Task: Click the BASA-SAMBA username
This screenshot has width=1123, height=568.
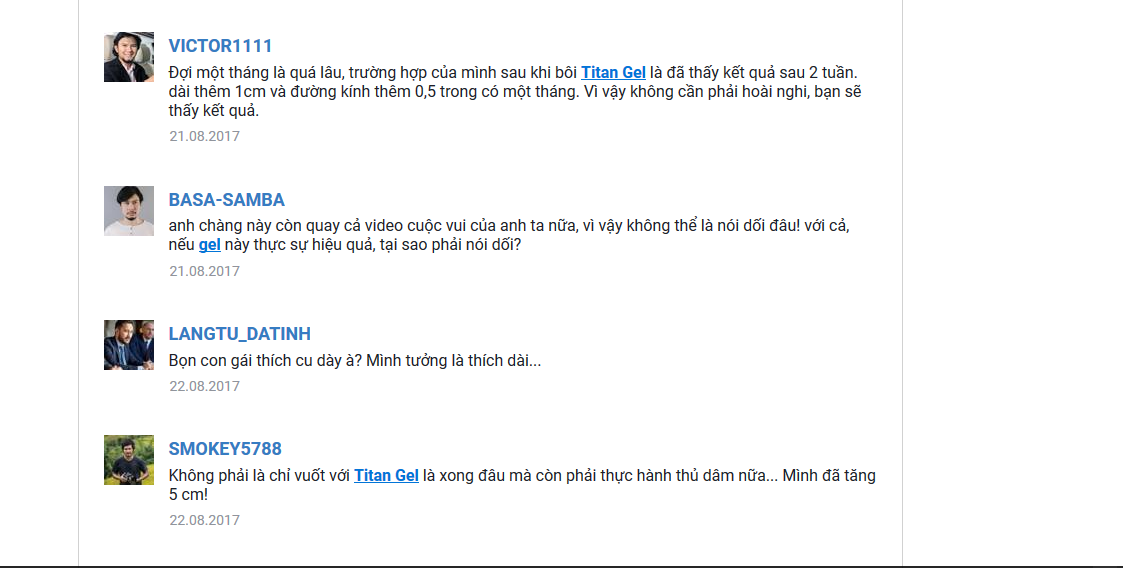Action: 226,200
